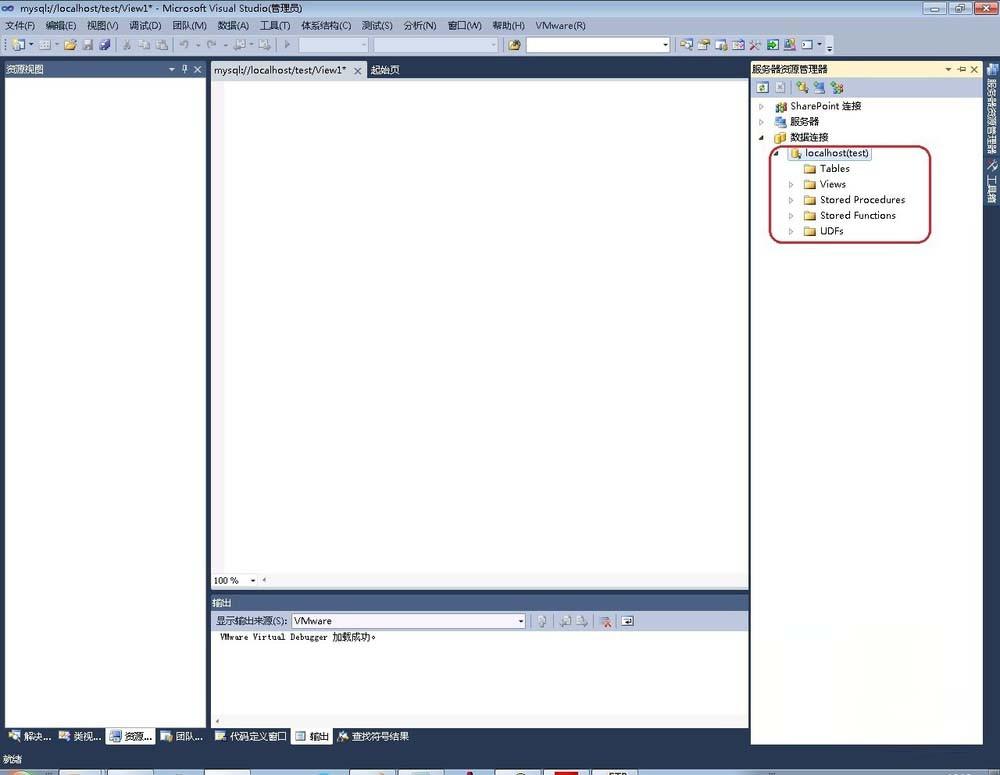The height and width of the screenshot is (775, 1000).
Task: Switch to the 类视... bottom tab
Action: (80, 736)
